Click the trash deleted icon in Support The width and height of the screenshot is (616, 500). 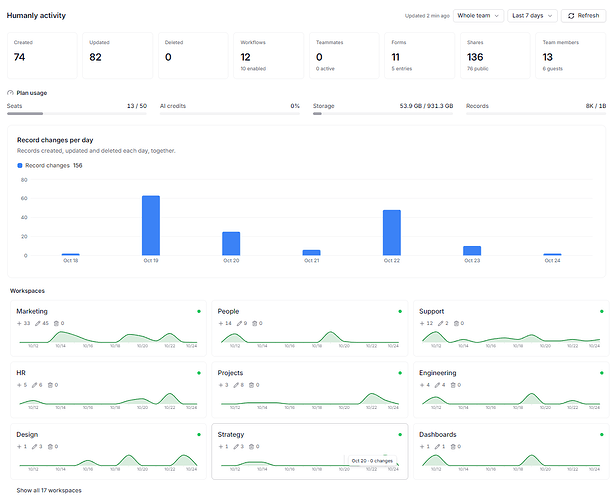[456, 323]
